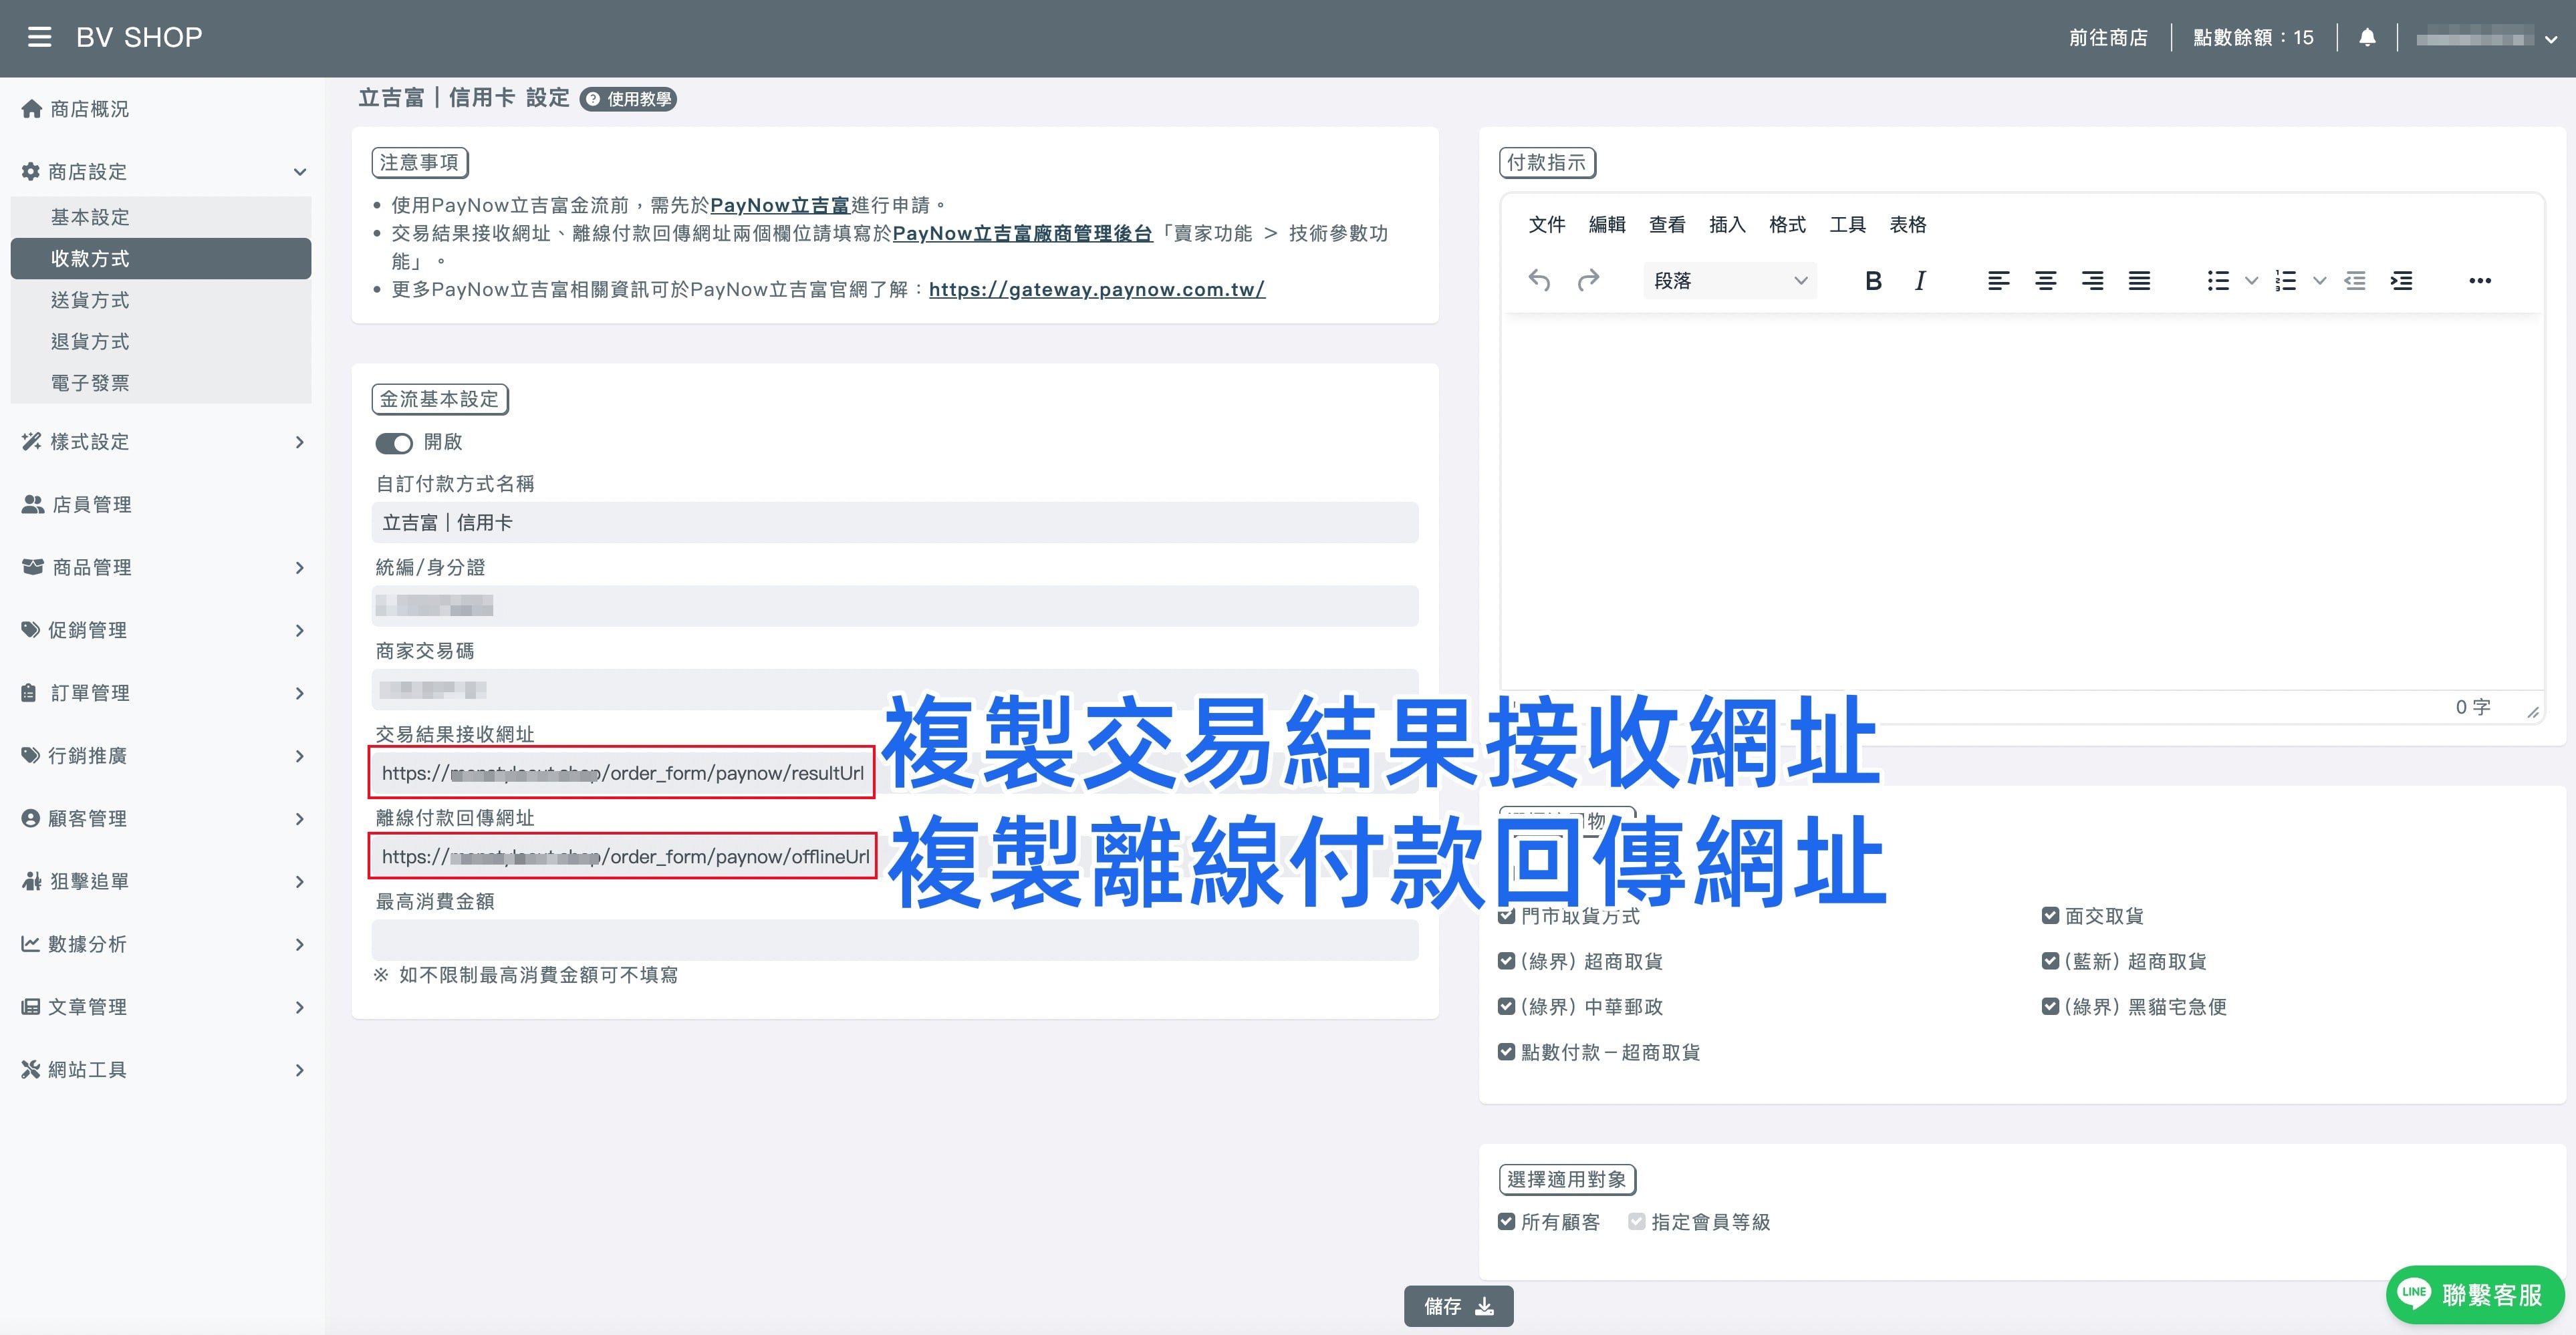Uncheck (綠界) 超商取貨
Screen dimensions: 2576x1335
(x=1506, y=961)
